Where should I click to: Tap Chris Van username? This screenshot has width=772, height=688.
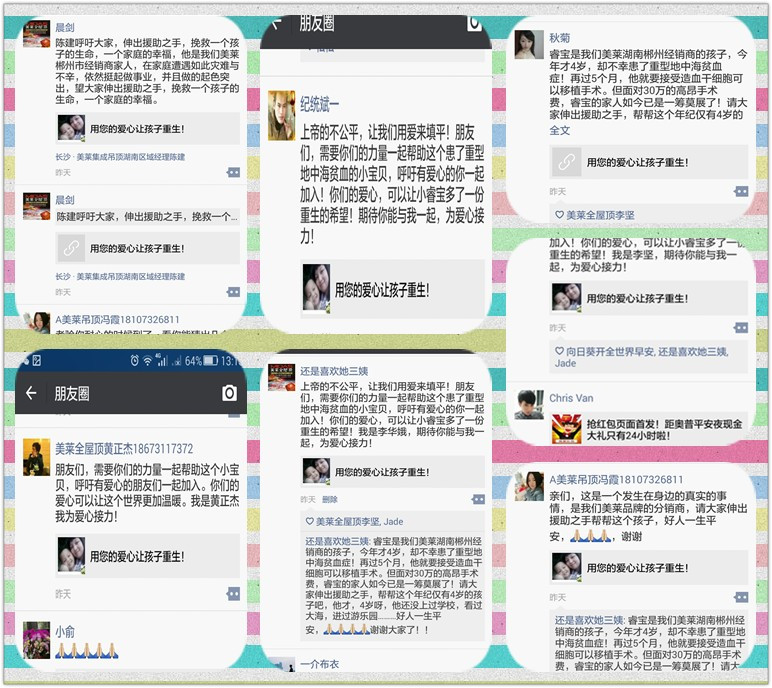[571, 398]
